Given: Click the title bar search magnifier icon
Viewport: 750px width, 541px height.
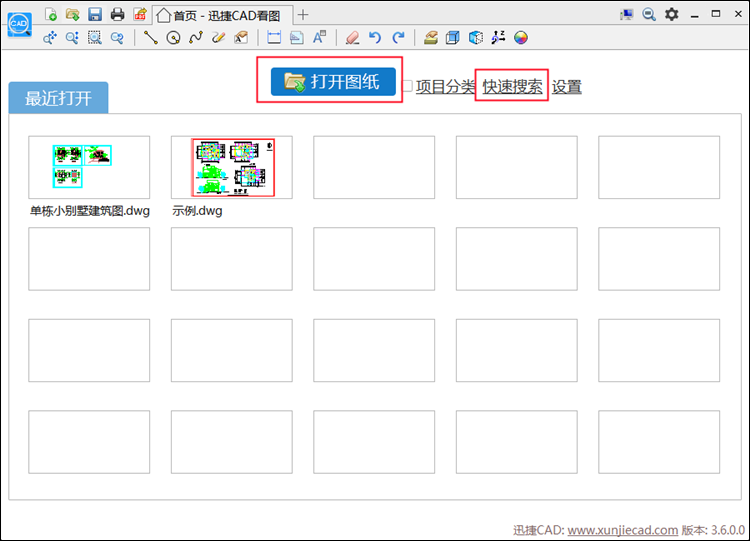Looking at the screenshot, I should 649,14.
